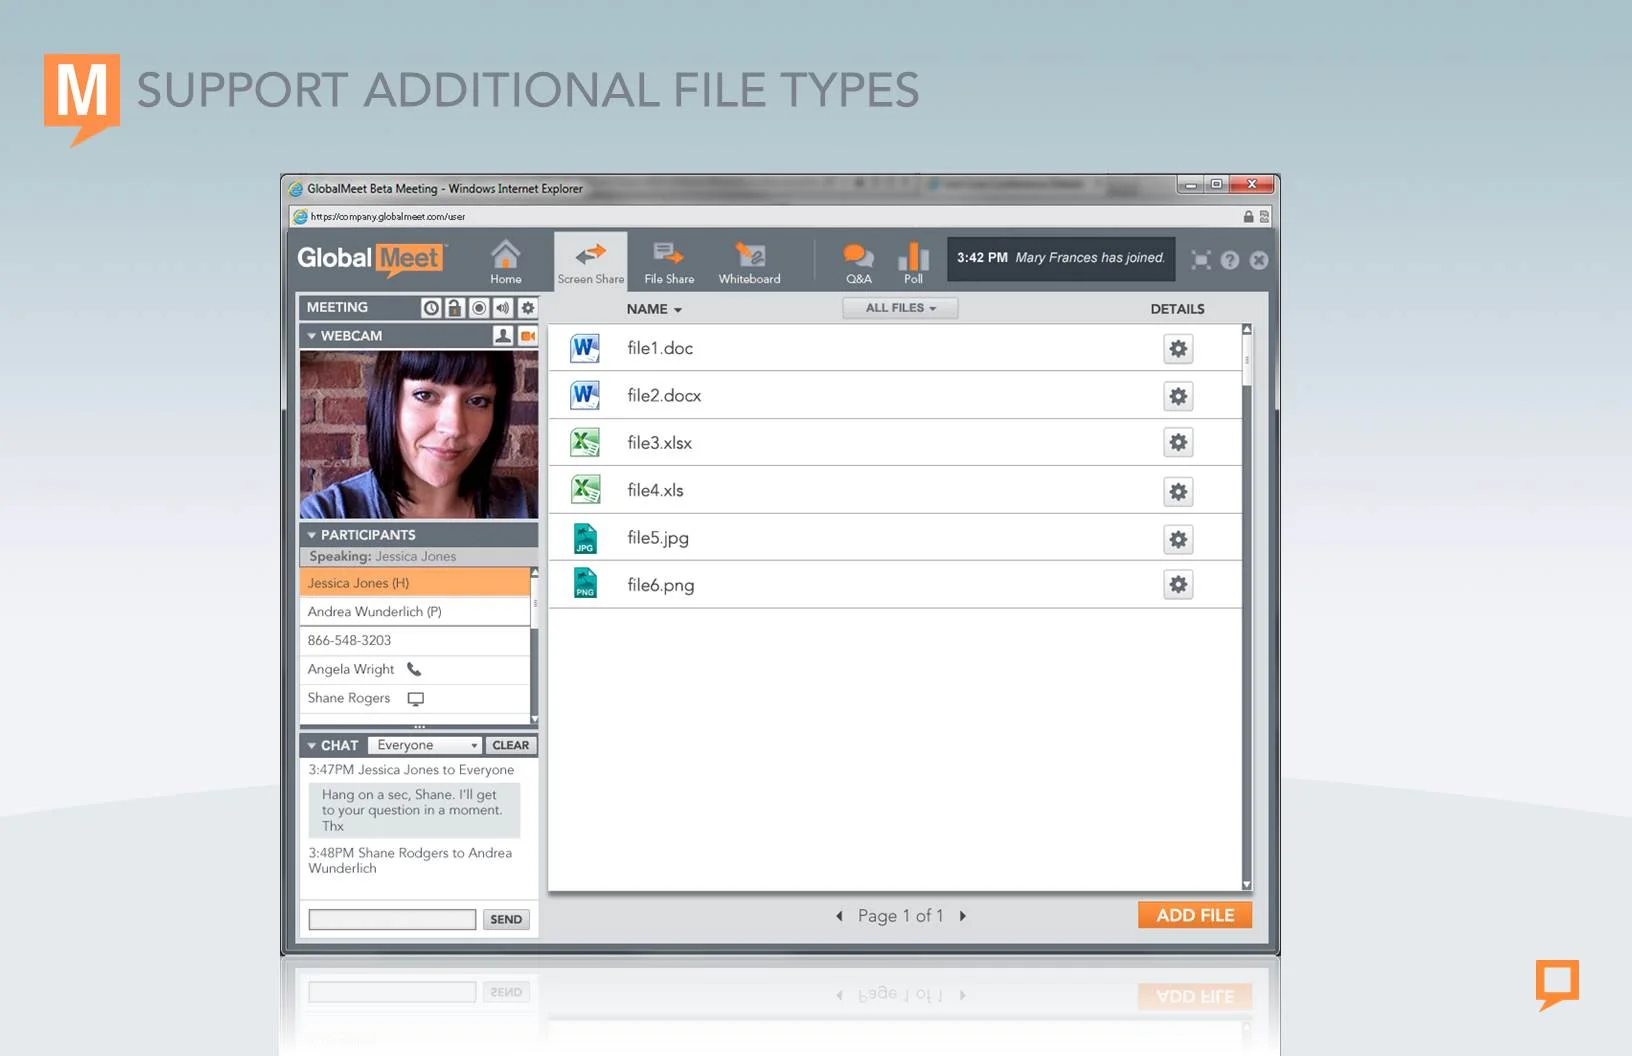Screen dimensions: 1632x1056
Task: Select file name file5.jpg
Action: pyautogui.click(x=658, y=538)
